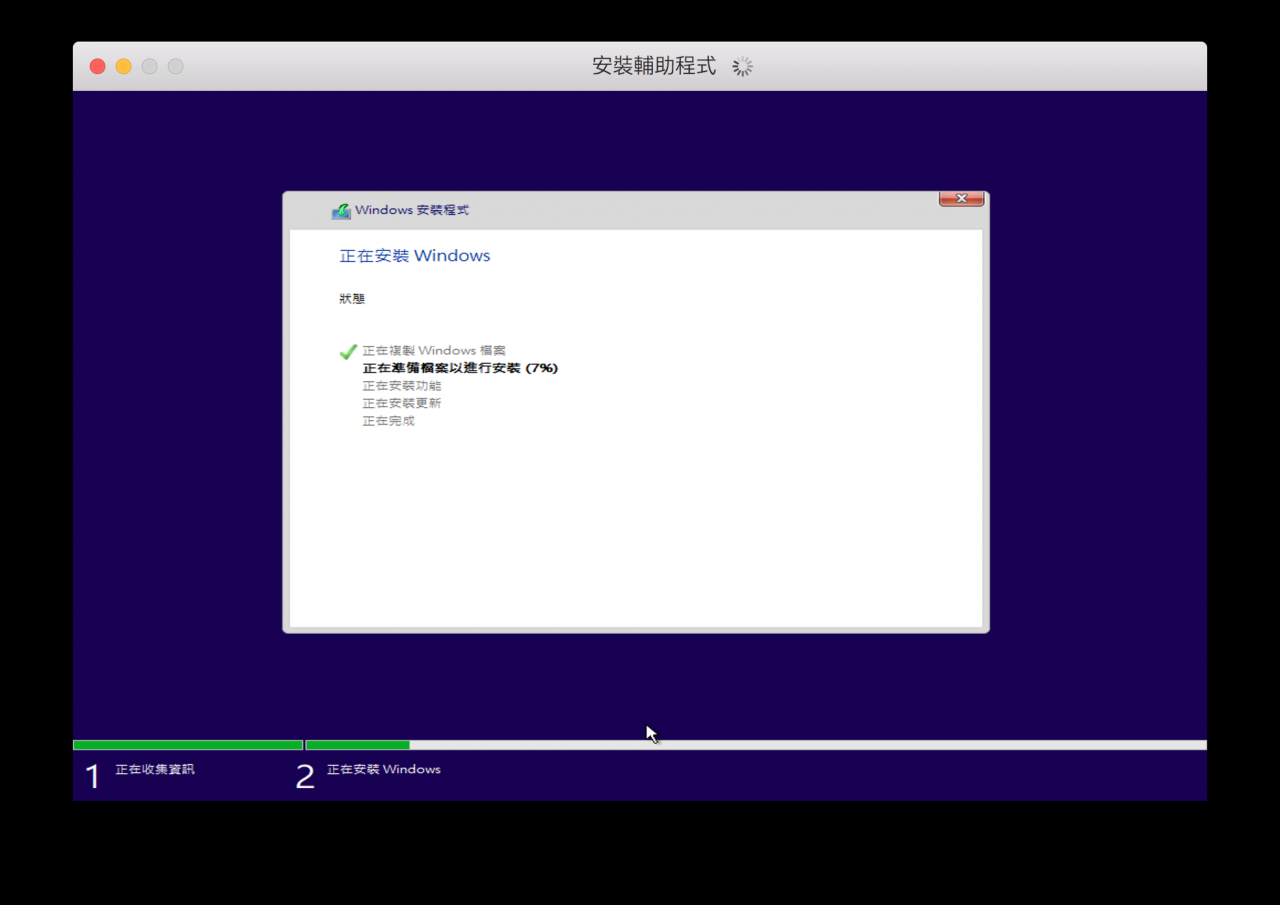Viewport: 1280px width, 905px height.
Task: Click the loading spinner next to 安裝輔助程式
Action: coord(742,66)
